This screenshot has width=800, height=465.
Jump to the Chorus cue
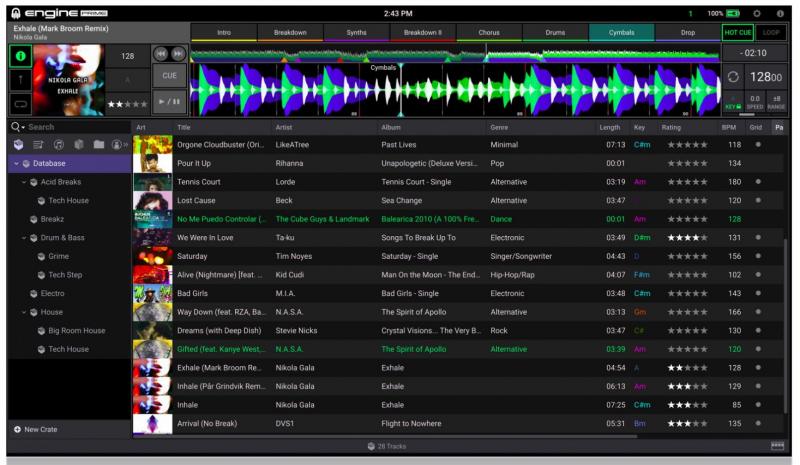489,33
